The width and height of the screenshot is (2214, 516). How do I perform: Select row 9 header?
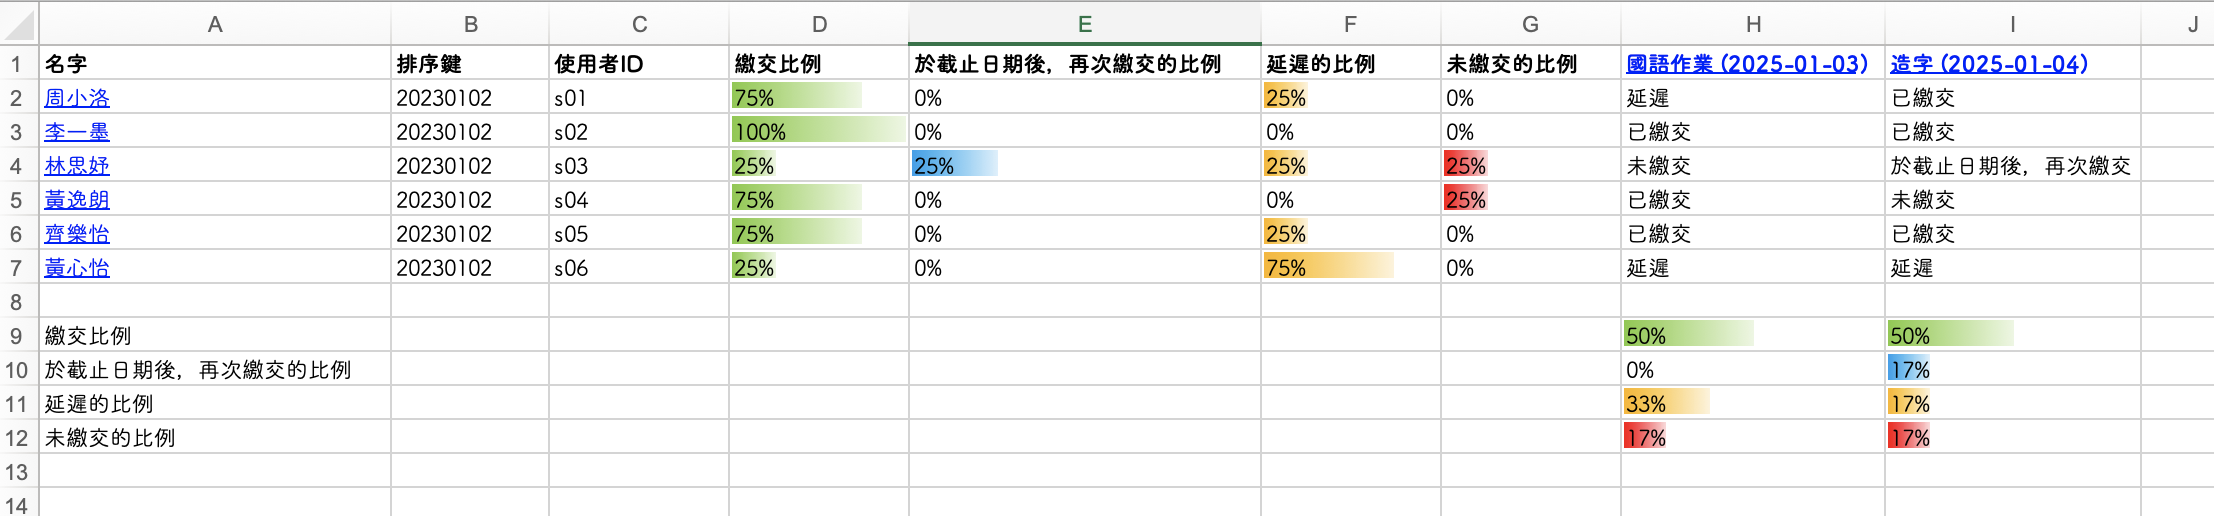pos(17,336)
